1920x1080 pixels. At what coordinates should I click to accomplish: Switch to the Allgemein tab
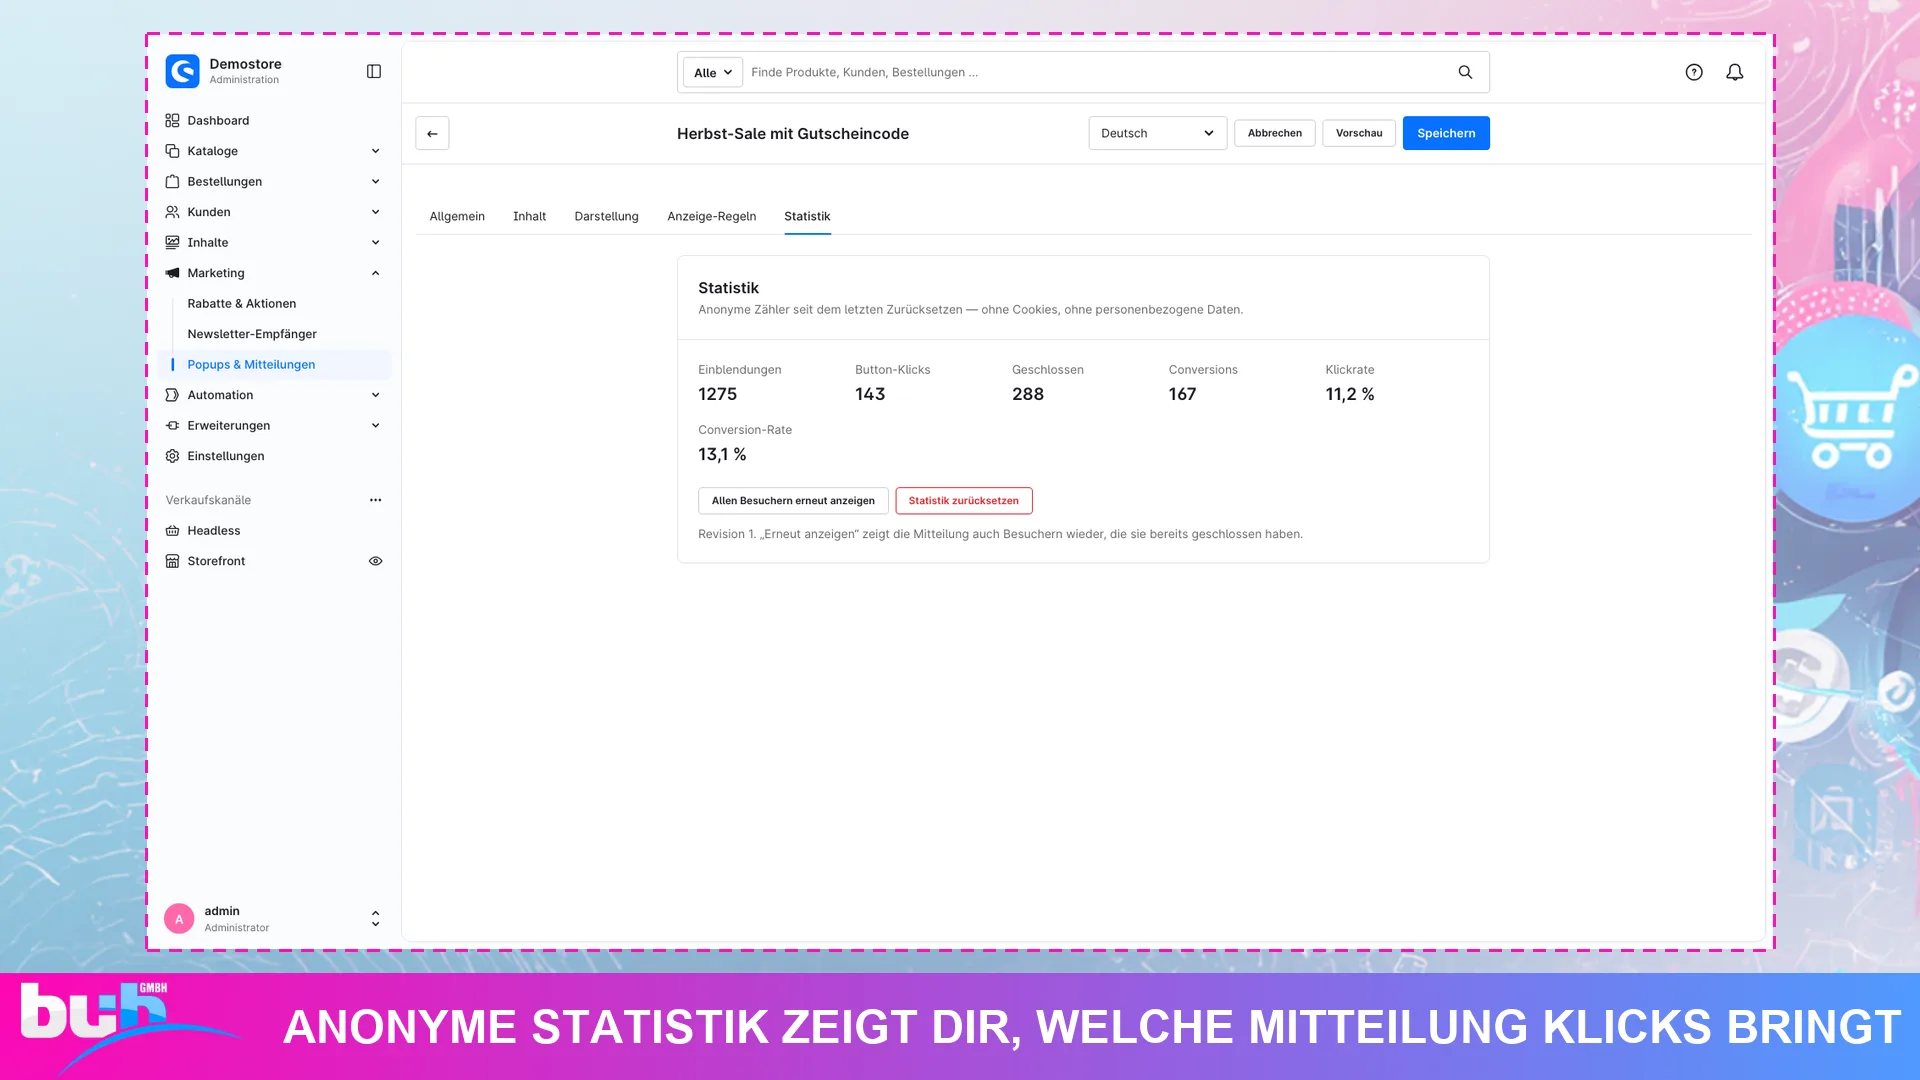point(457,216)
